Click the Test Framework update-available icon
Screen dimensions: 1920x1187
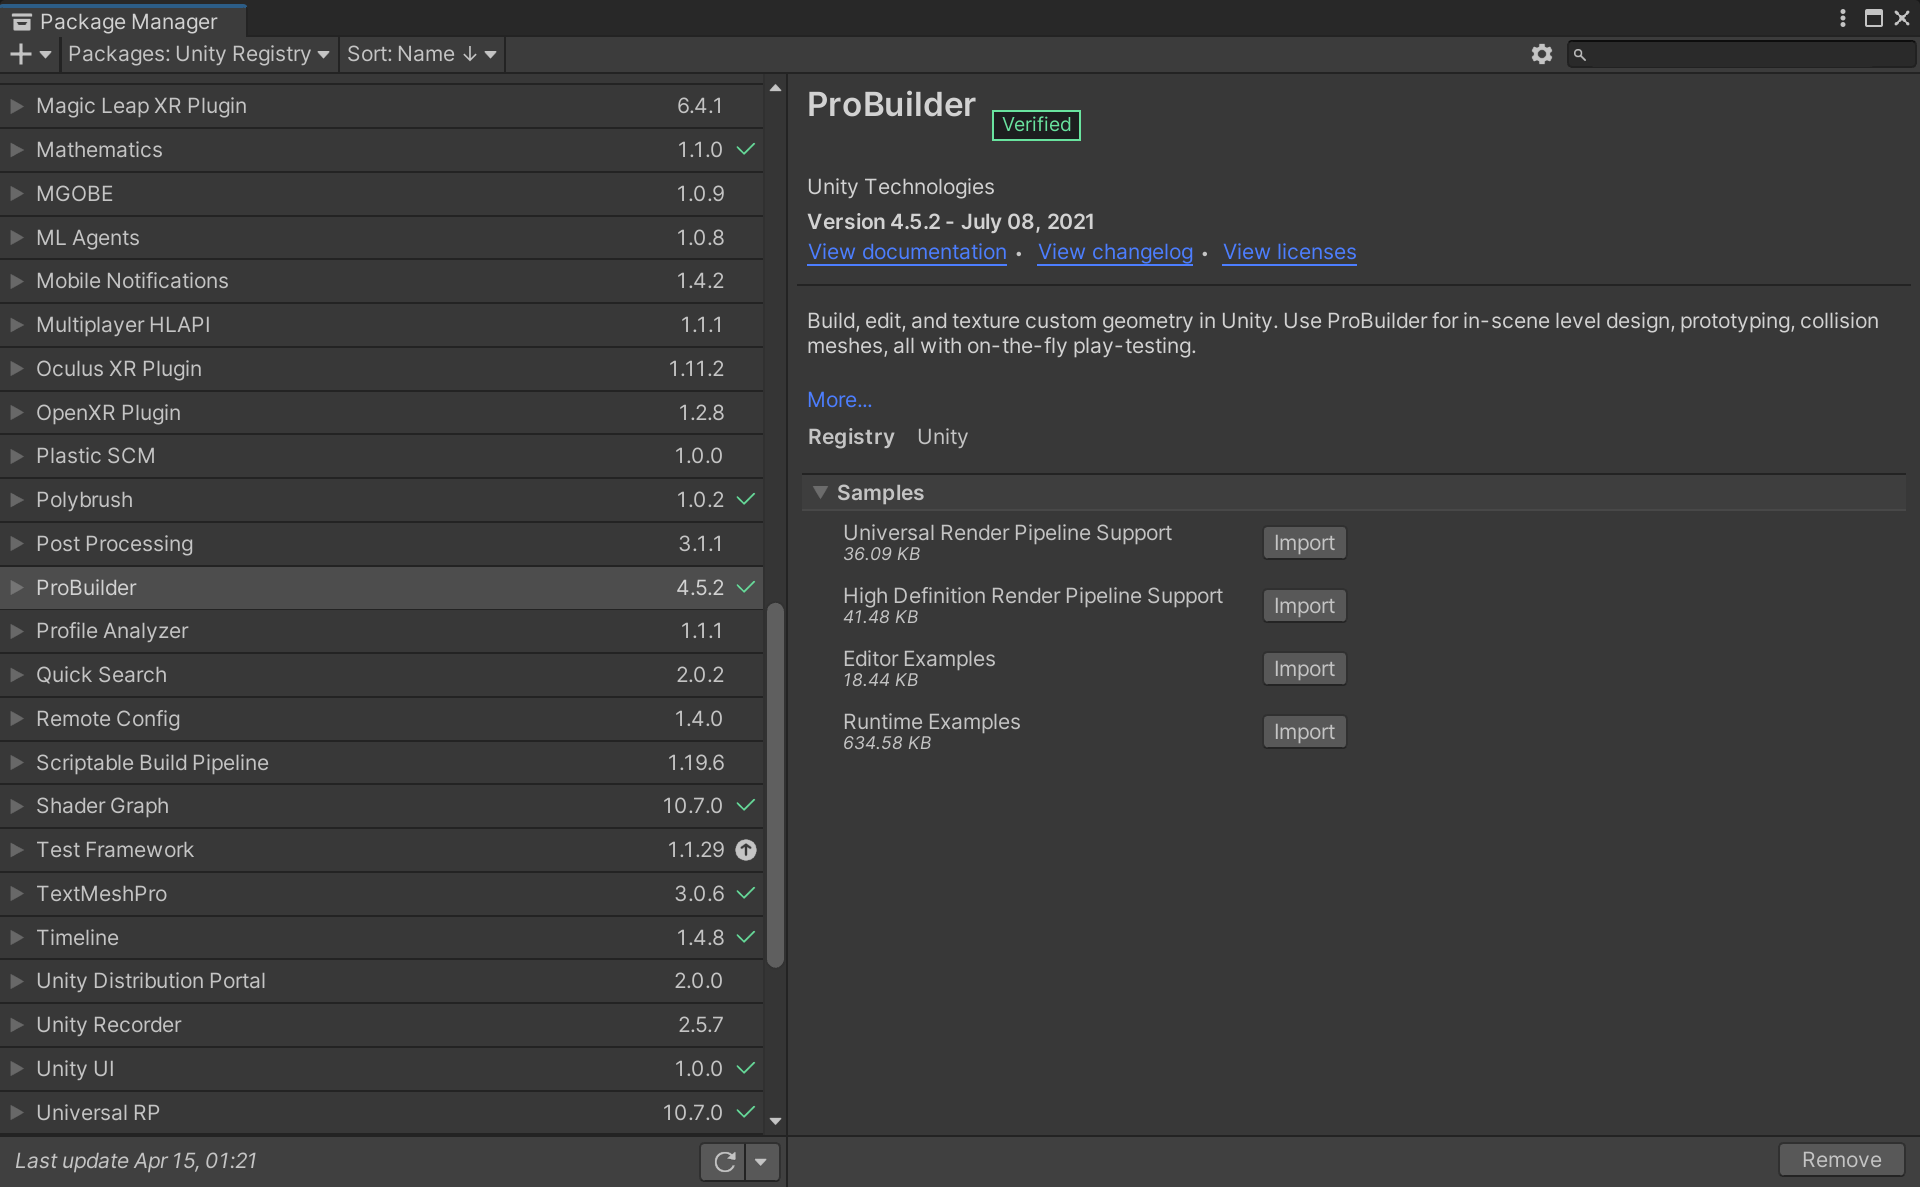click(746, 850)
